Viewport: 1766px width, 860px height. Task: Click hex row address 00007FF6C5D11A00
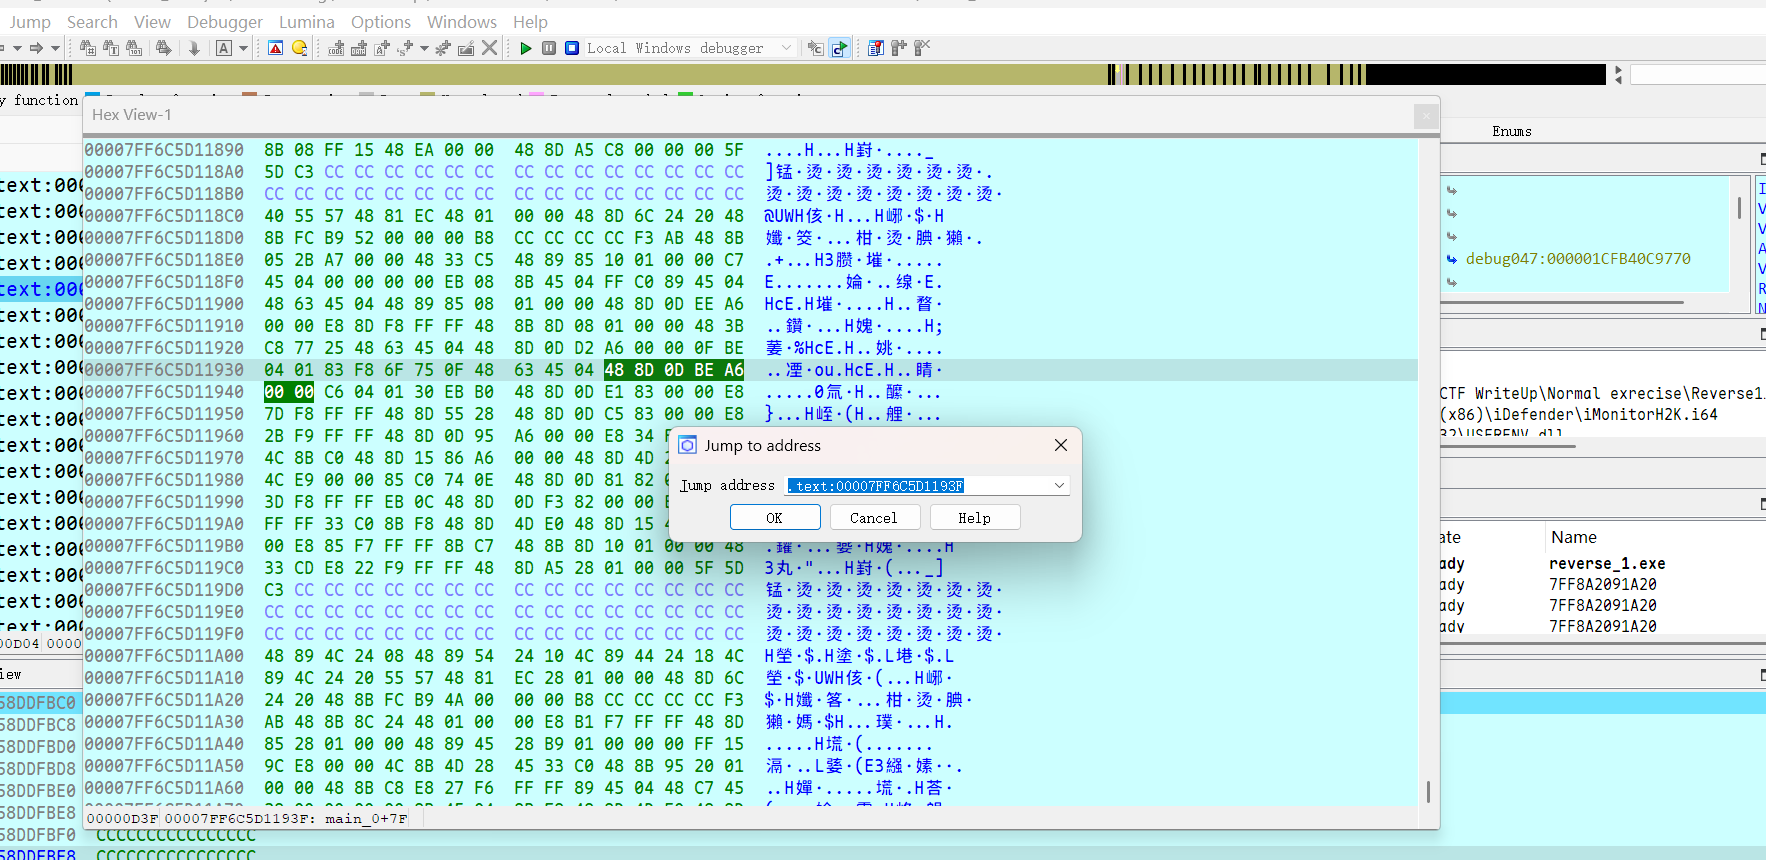pos(164,656)
